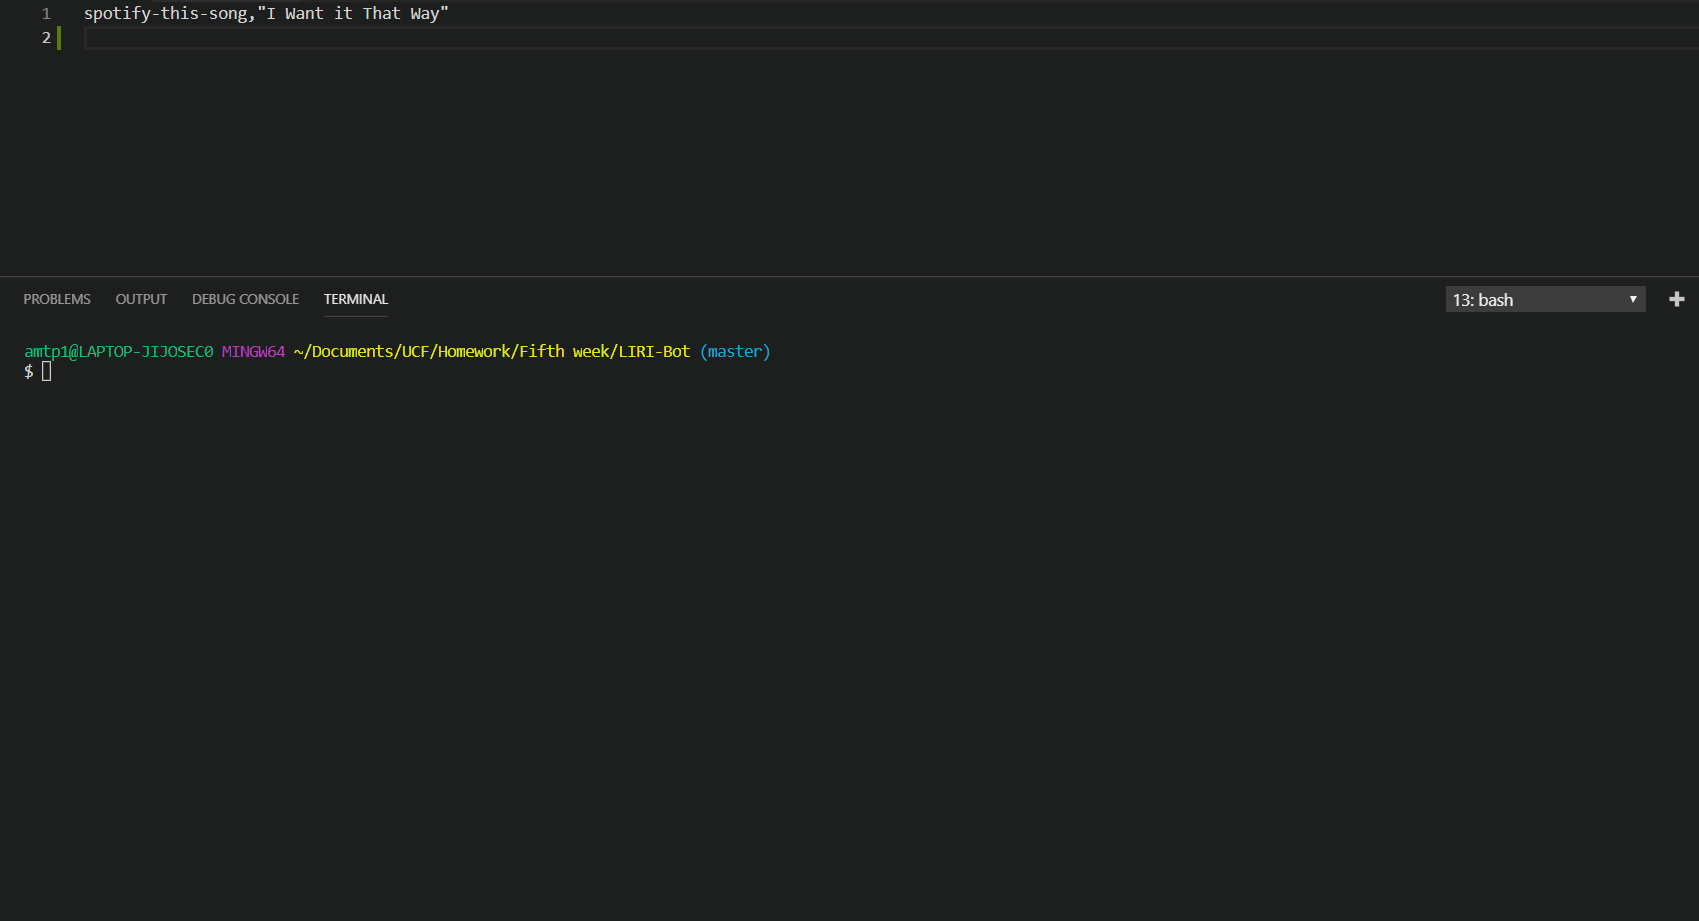Click the (master) branch label in the terminal
The height and width of the screenshot is (921, 1699).
(x=735, y=351)
